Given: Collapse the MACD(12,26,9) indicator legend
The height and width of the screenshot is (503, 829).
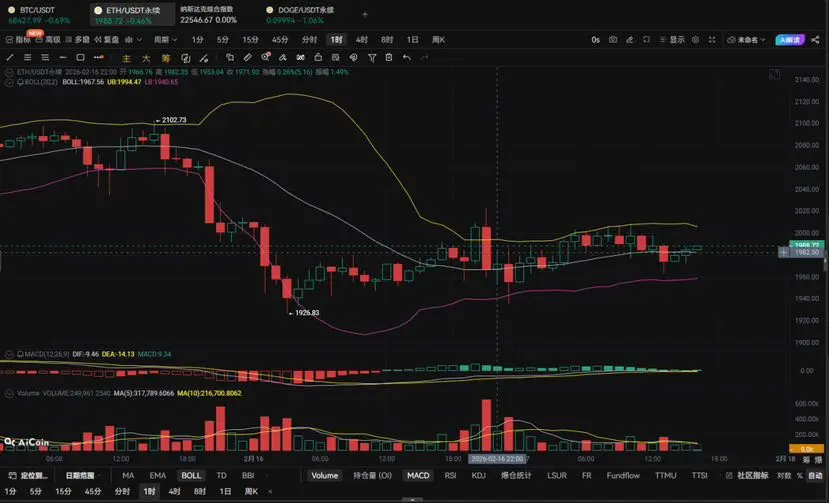Looking at the screenshot, I should [9, 354].
